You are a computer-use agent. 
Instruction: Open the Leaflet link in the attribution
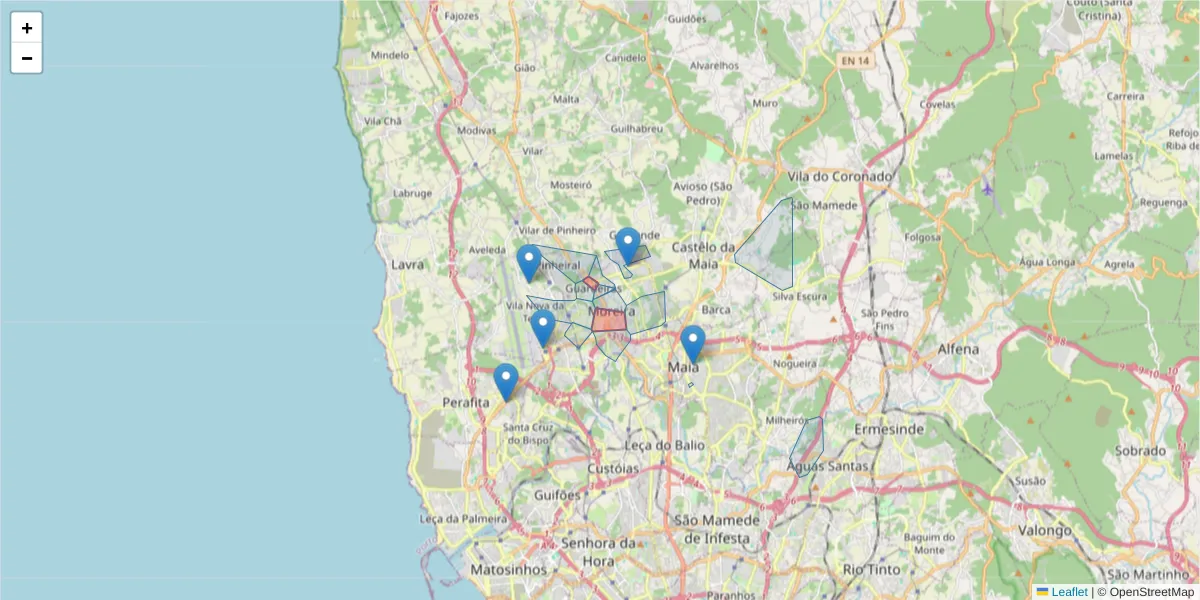[1067, 592]
